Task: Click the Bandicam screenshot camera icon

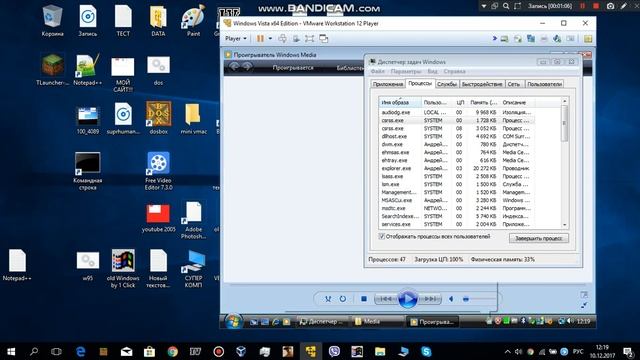Action: [x=610, y=6]
